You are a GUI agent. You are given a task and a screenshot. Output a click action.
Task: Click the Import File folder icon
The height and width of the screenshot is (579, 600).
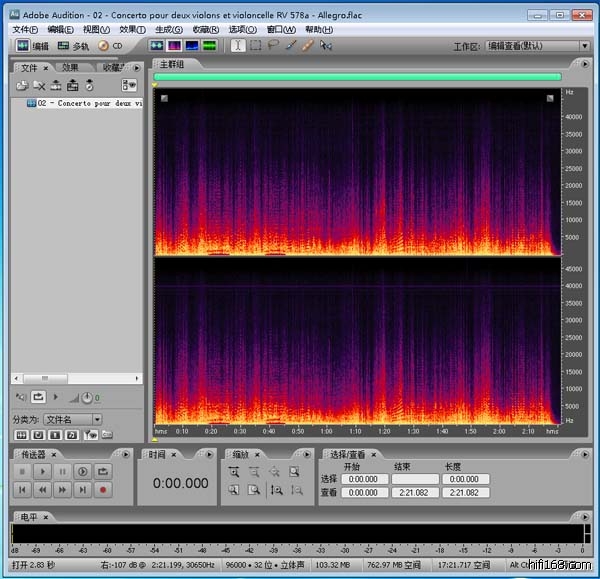coord(23,86)
